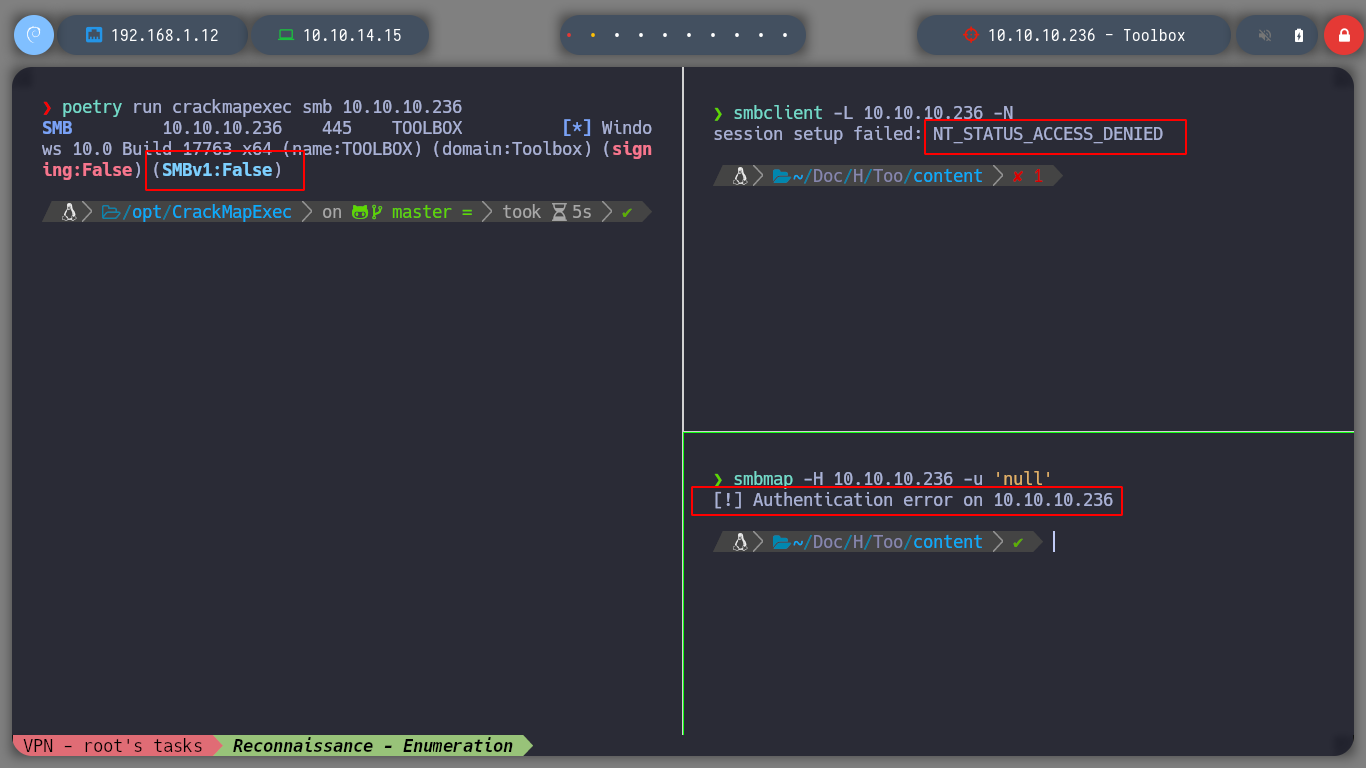Click the red x error status in smbclient prompt
Screen dimensions: 1366x768
point(1017,176)
